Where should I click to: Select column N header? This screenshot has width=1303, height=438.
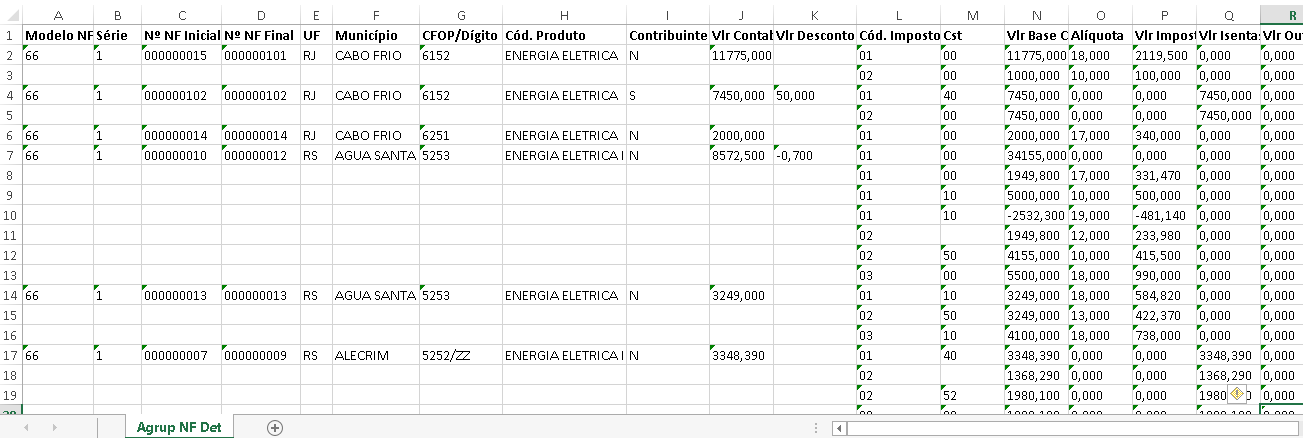pos(1036,15)
